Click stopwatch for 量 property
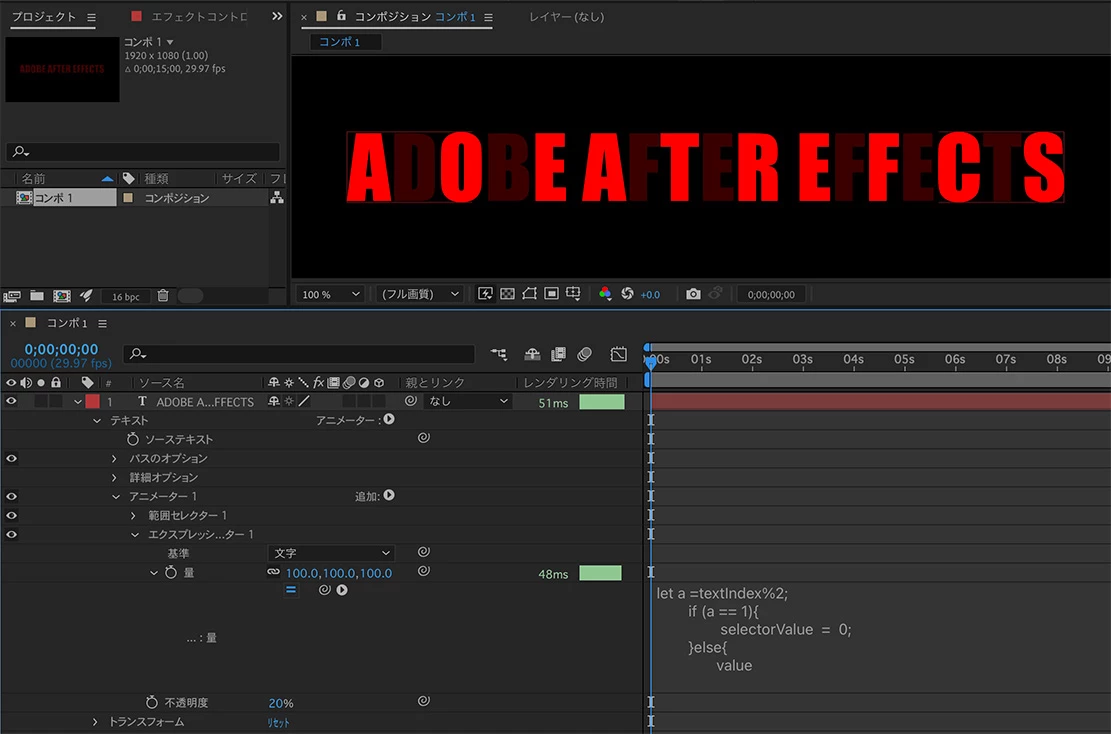Screen dimensions: 1111x734 point(171,572)
